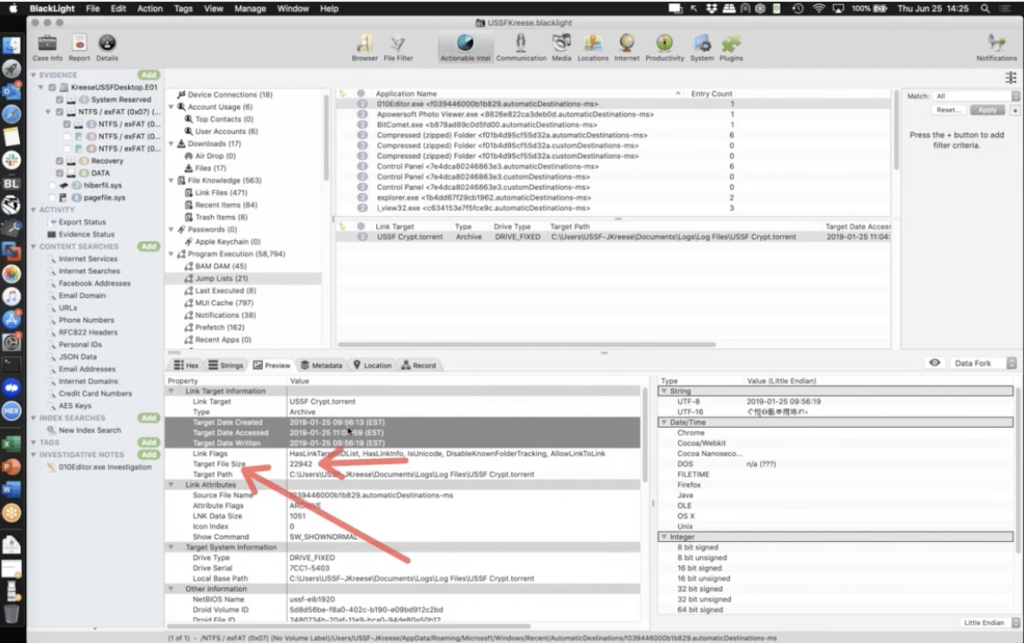1024x643 pixels.
Task: Click Add button next to INVESTIGATIVE NOTES
Action: point(148,454)
